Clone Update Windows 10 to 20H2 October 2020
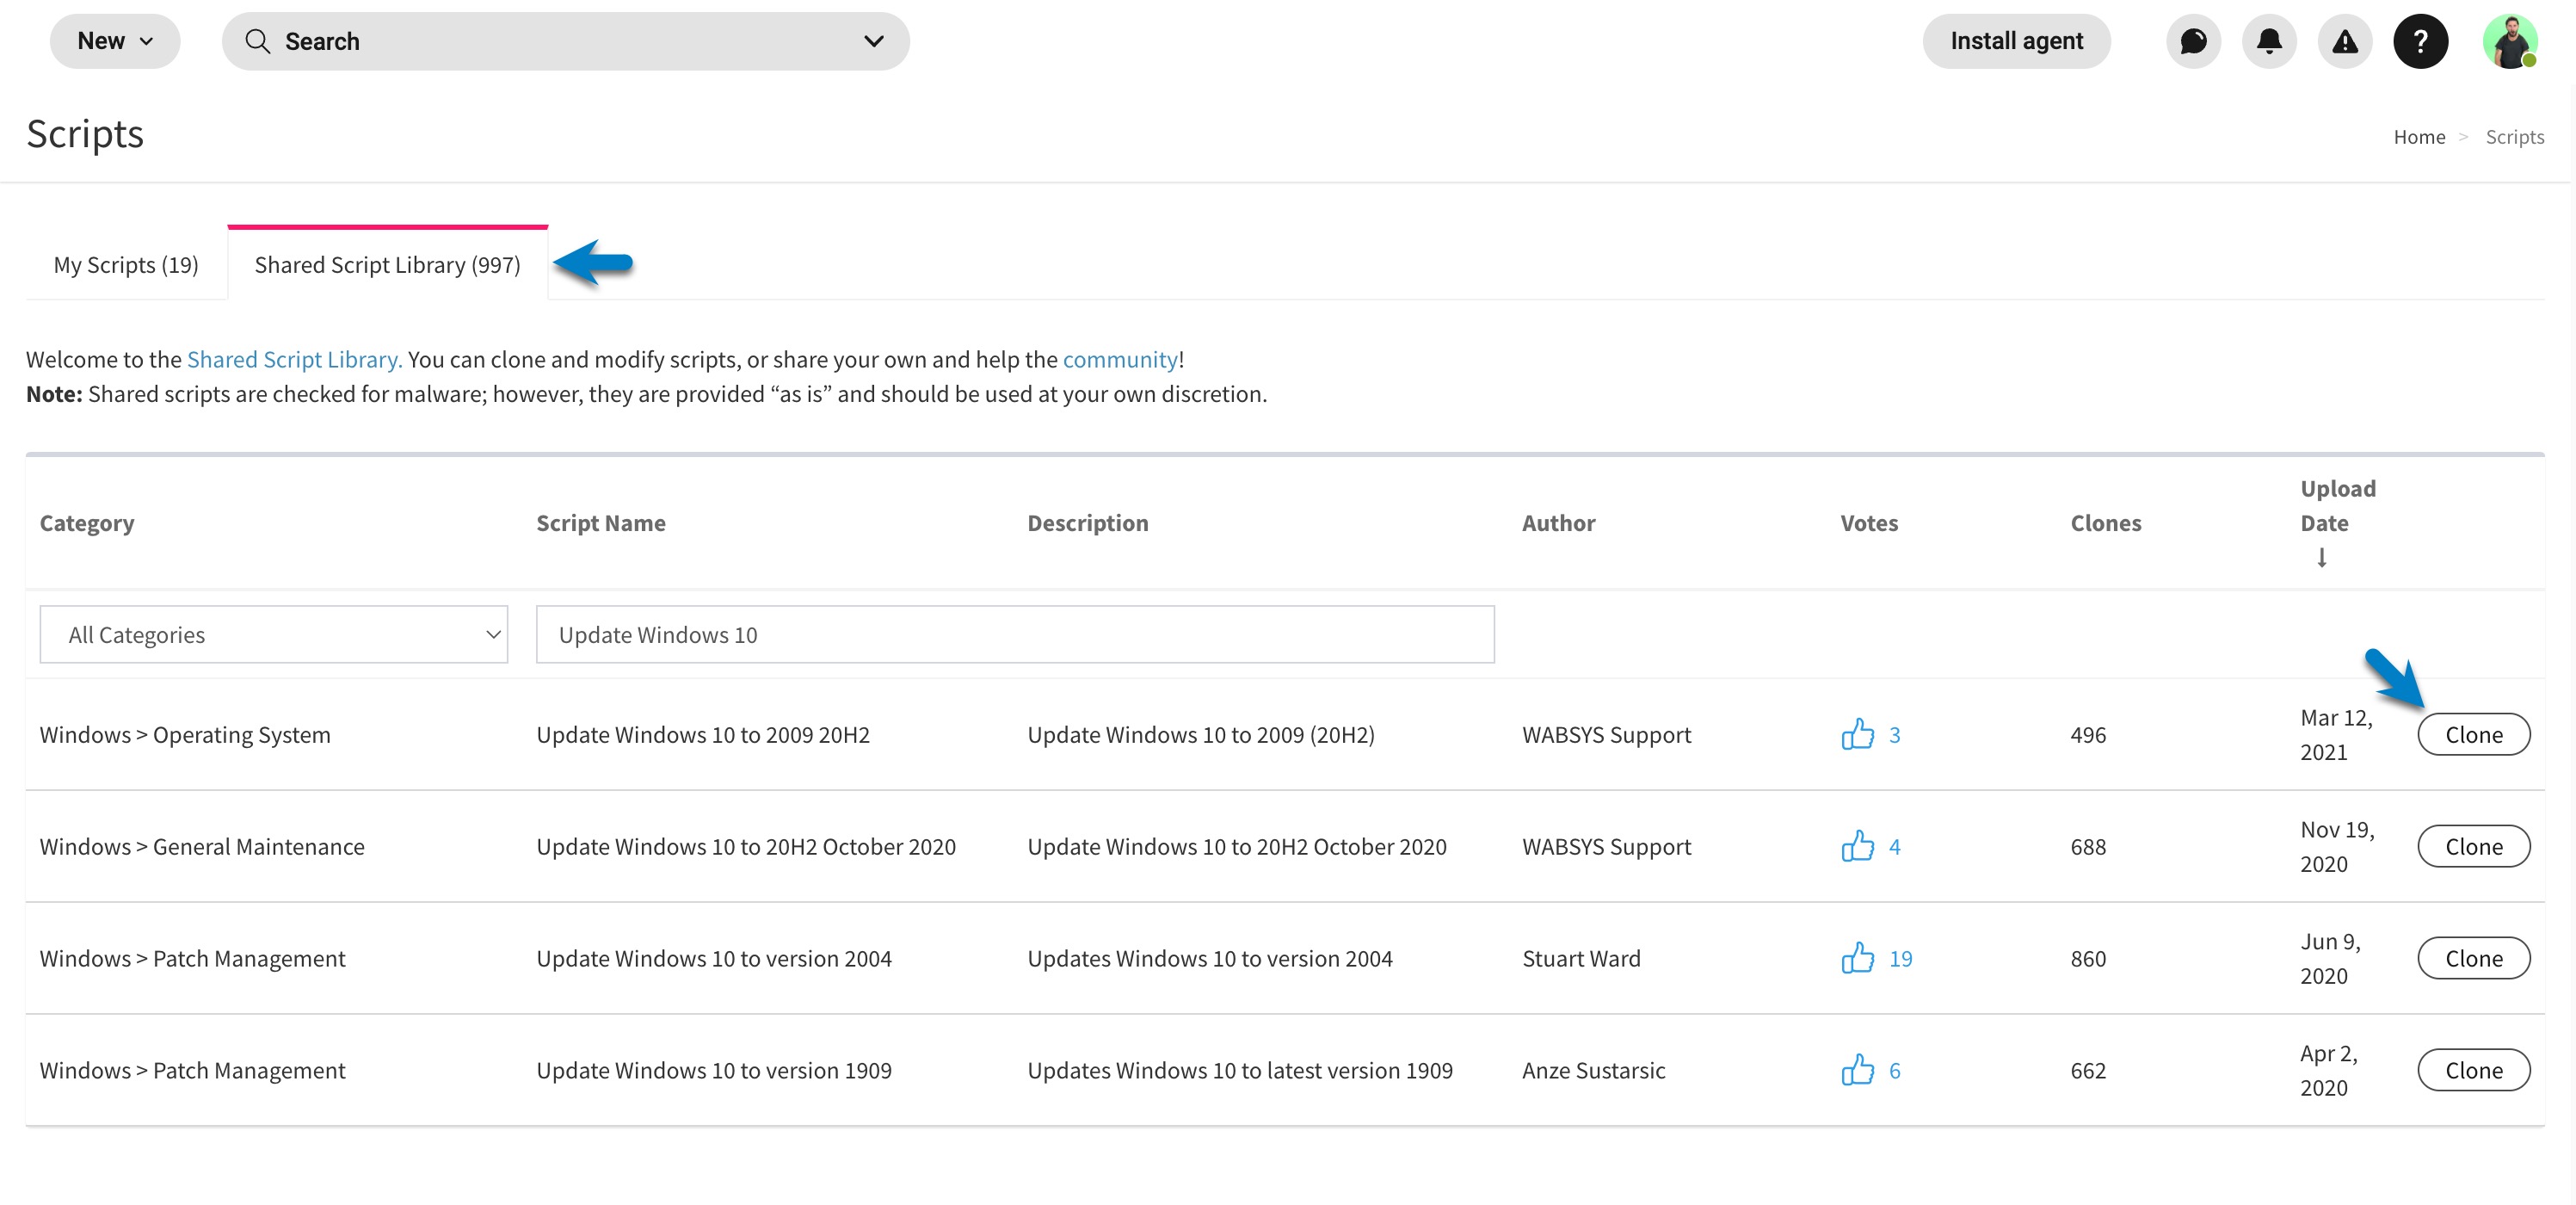 point(2473,847)
